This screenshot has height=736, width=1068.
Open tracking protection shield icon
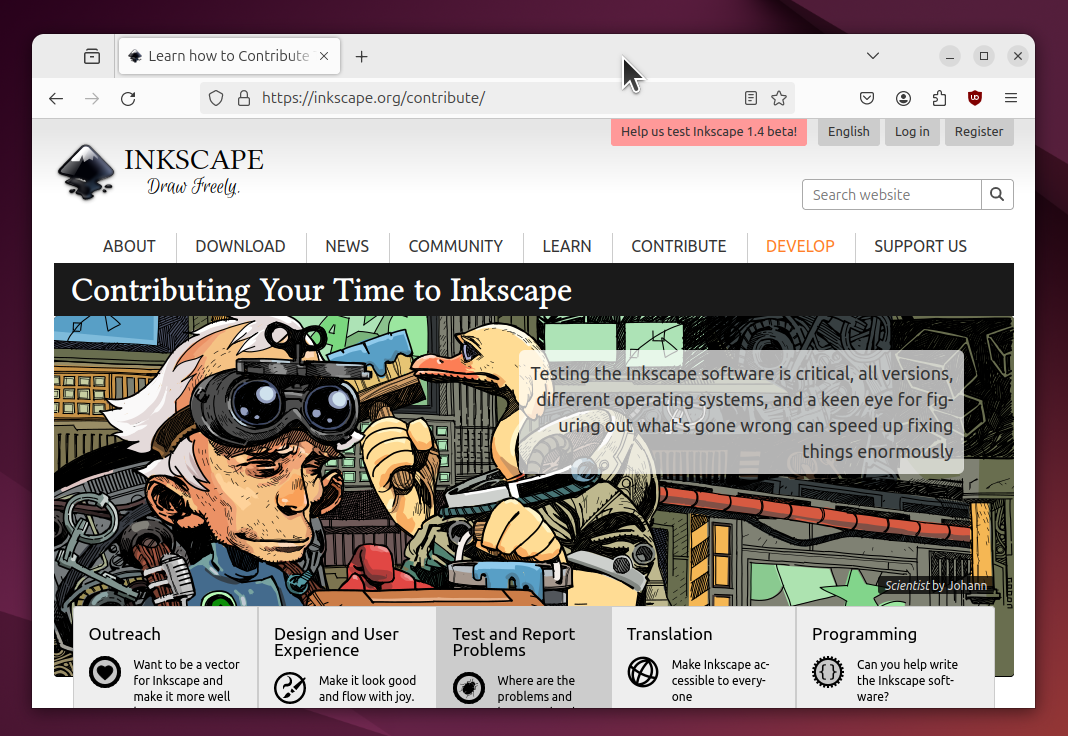216,98
